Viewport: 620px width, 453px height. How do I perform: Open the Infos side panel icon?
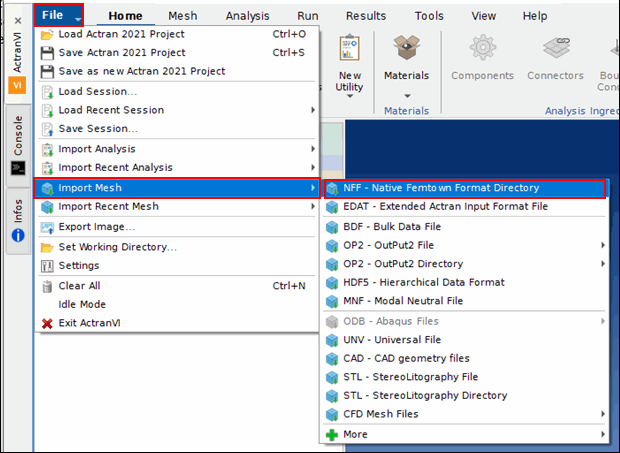point(18,236)
